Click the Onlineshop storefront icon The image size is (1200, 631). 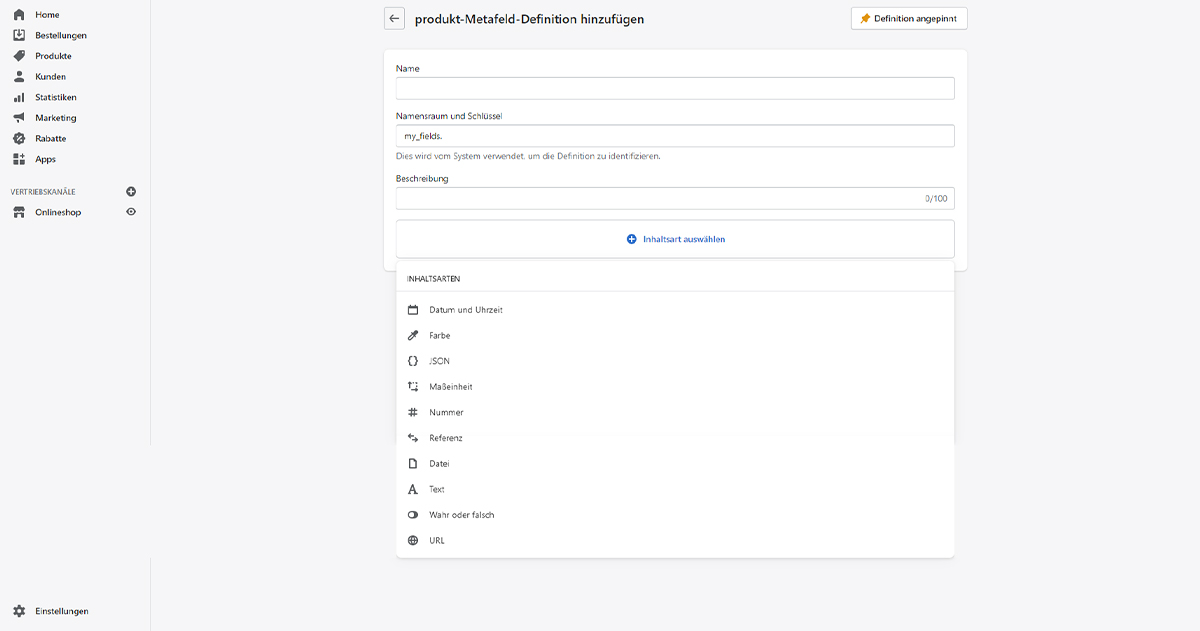[x=19, y=212]
